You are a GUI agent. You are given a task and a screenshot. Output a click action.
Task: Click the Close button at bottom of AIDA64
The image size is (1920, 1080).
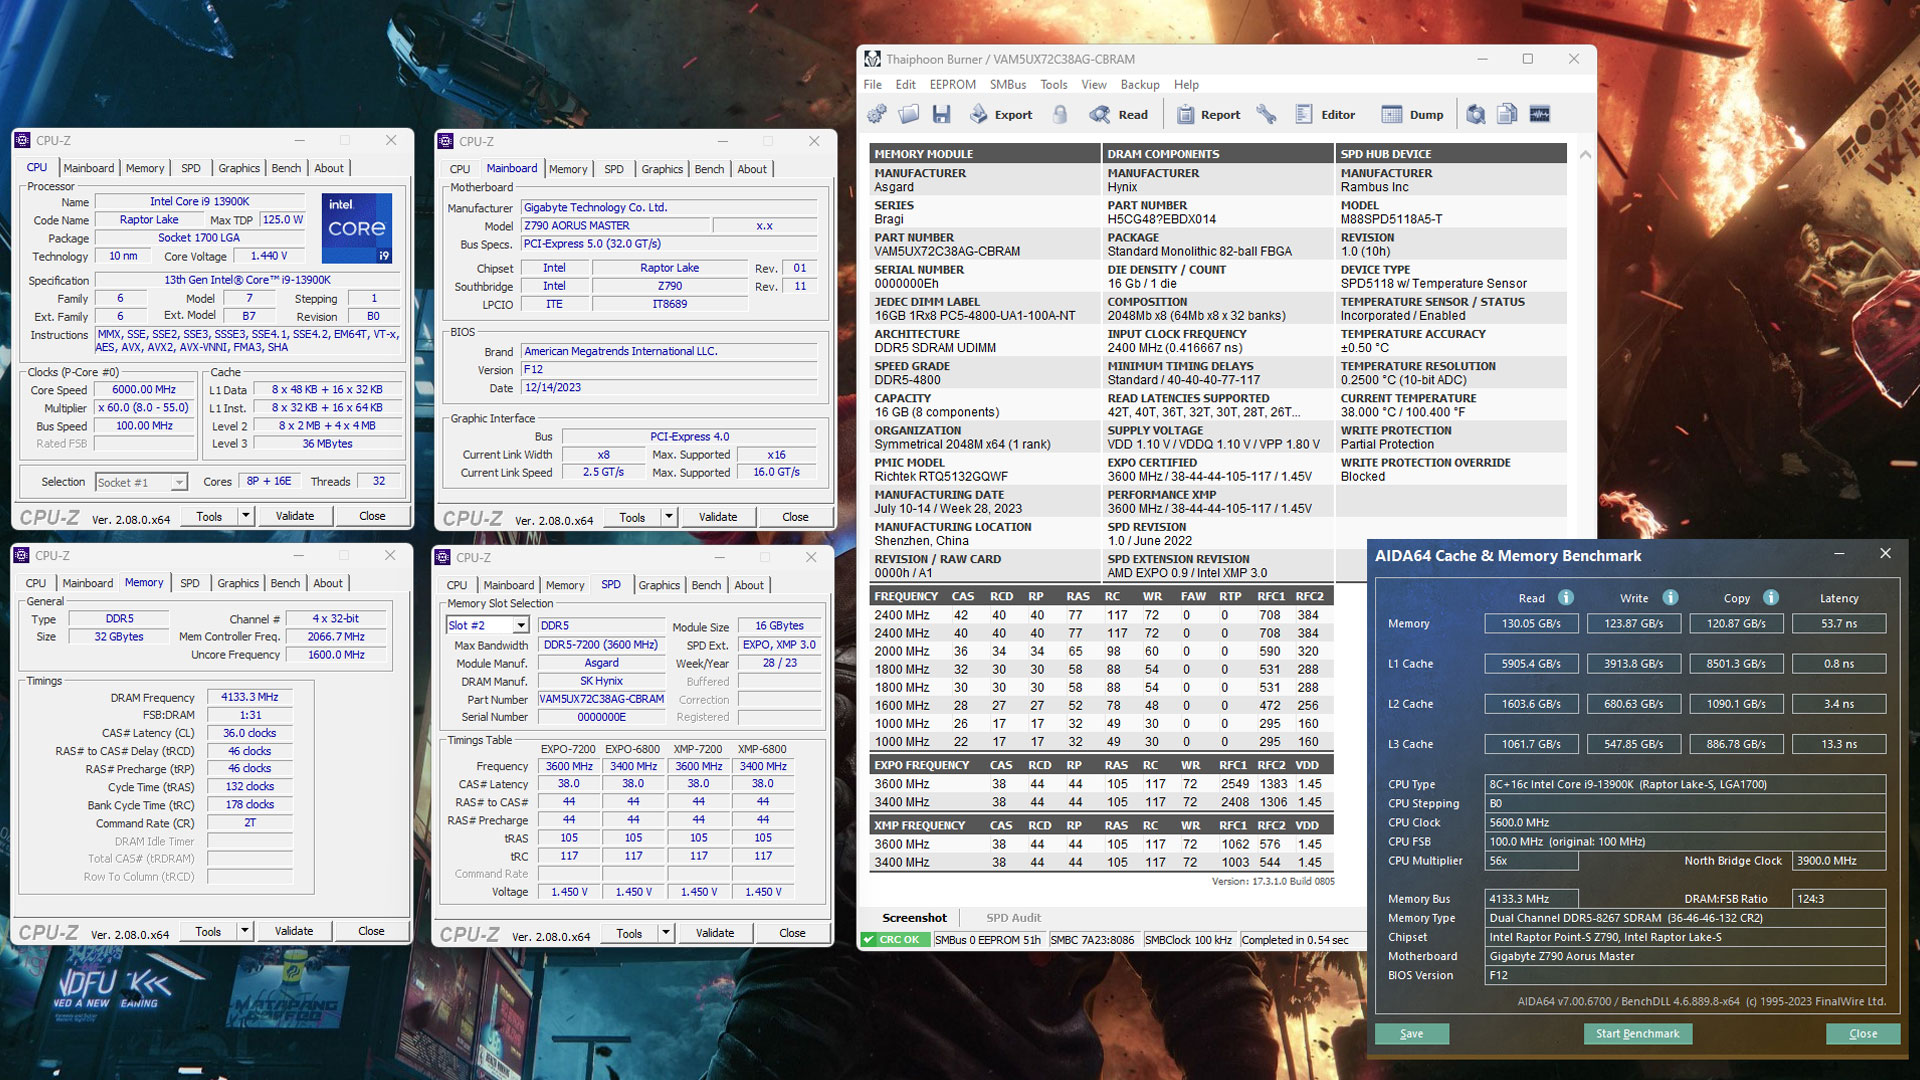(x=1863, y=1034)
